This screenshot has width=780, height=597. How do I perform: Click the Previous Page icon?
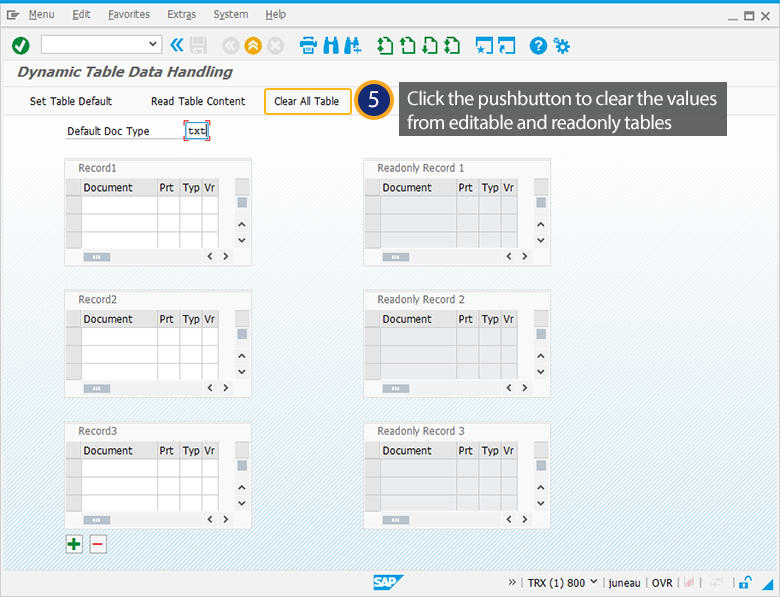coord(407,46)
